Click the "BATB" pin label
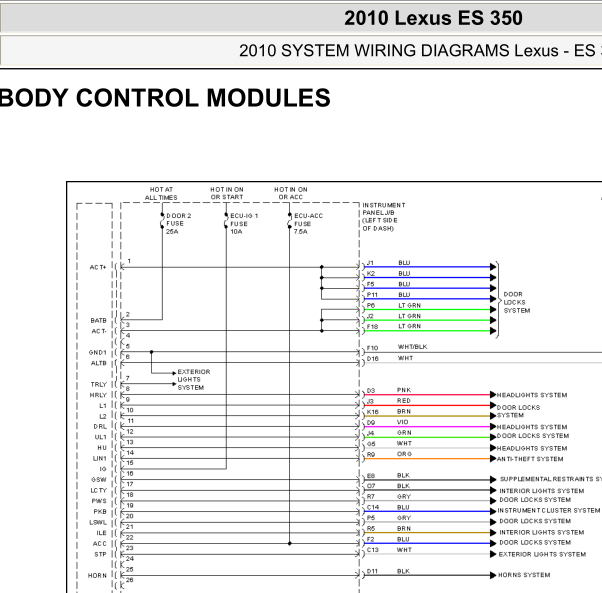 (x=98, y=320)
